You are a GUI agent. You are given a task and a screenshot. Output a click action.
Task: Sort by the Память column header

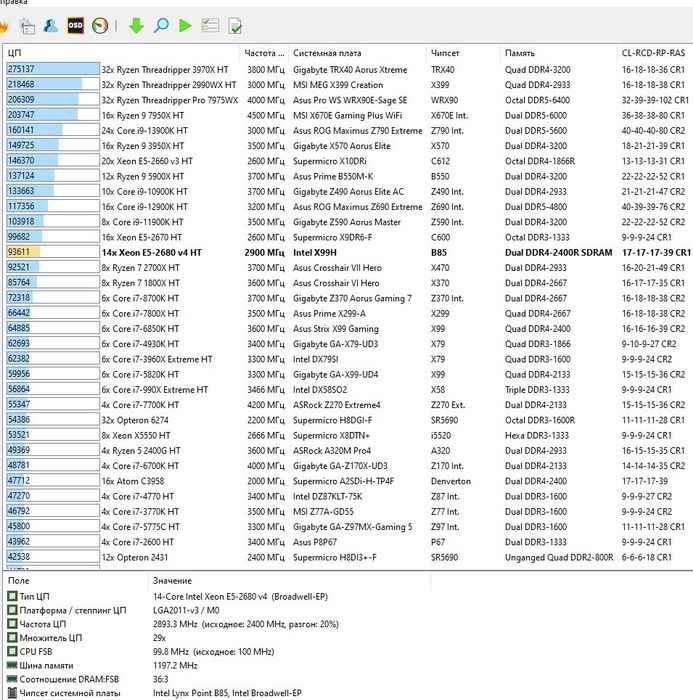point(559,53)
